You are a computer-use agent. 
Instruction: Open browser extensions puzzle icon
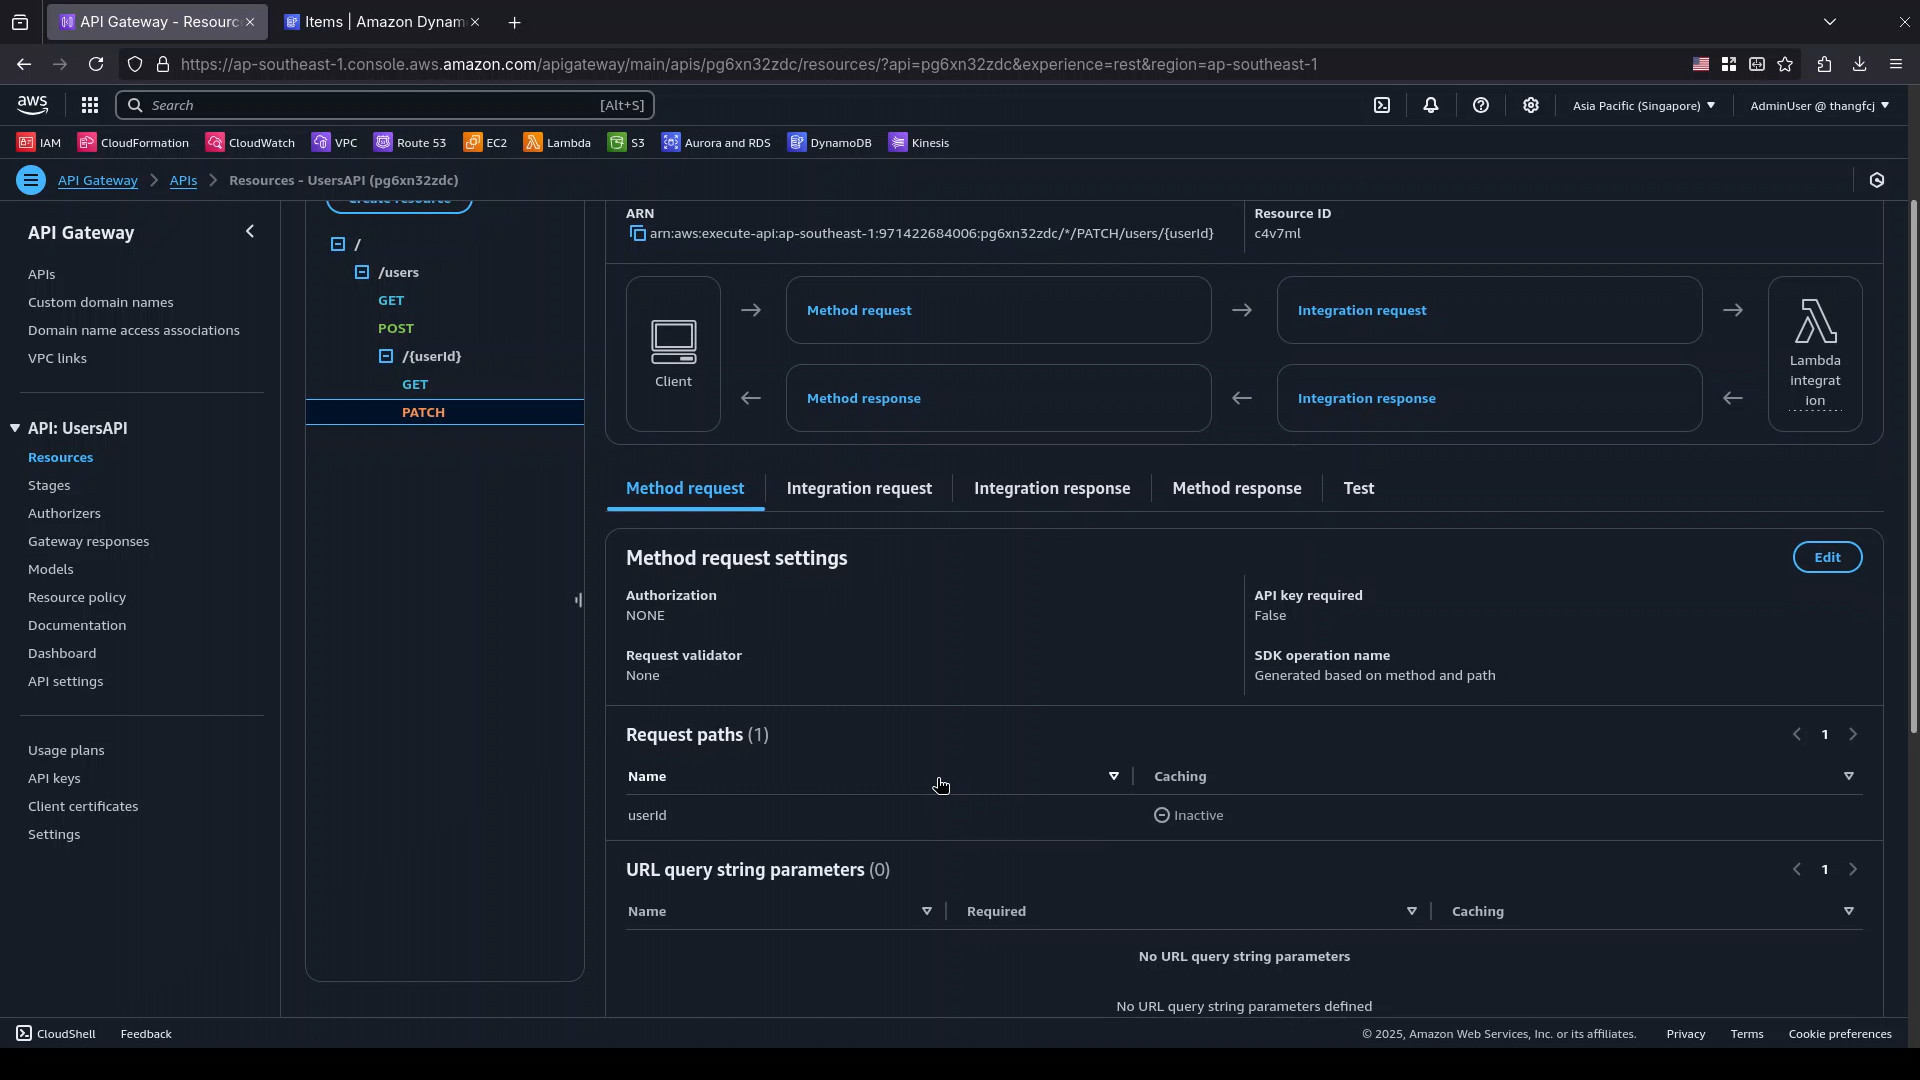click(1824, 64)
